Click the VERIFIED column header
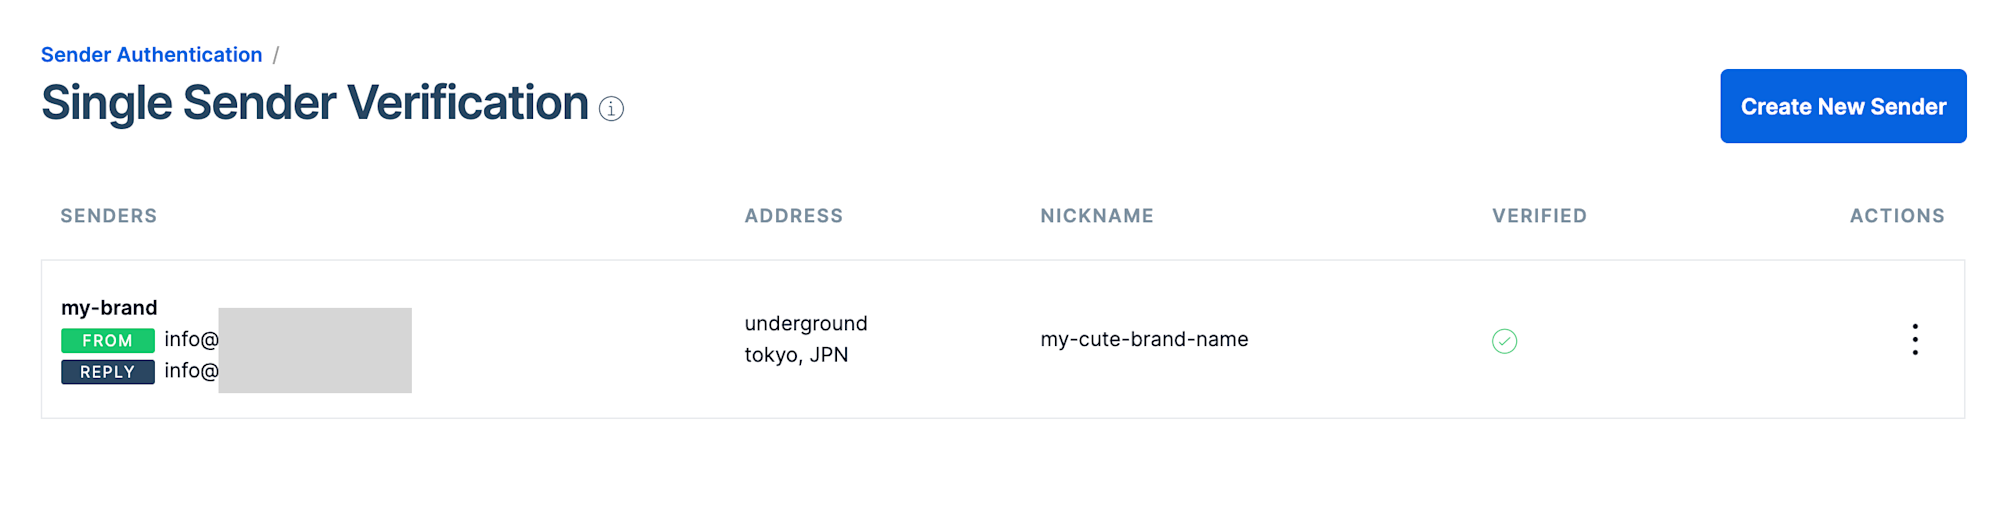Viewport: 2000px width, 506px height. coord(1539,216)
